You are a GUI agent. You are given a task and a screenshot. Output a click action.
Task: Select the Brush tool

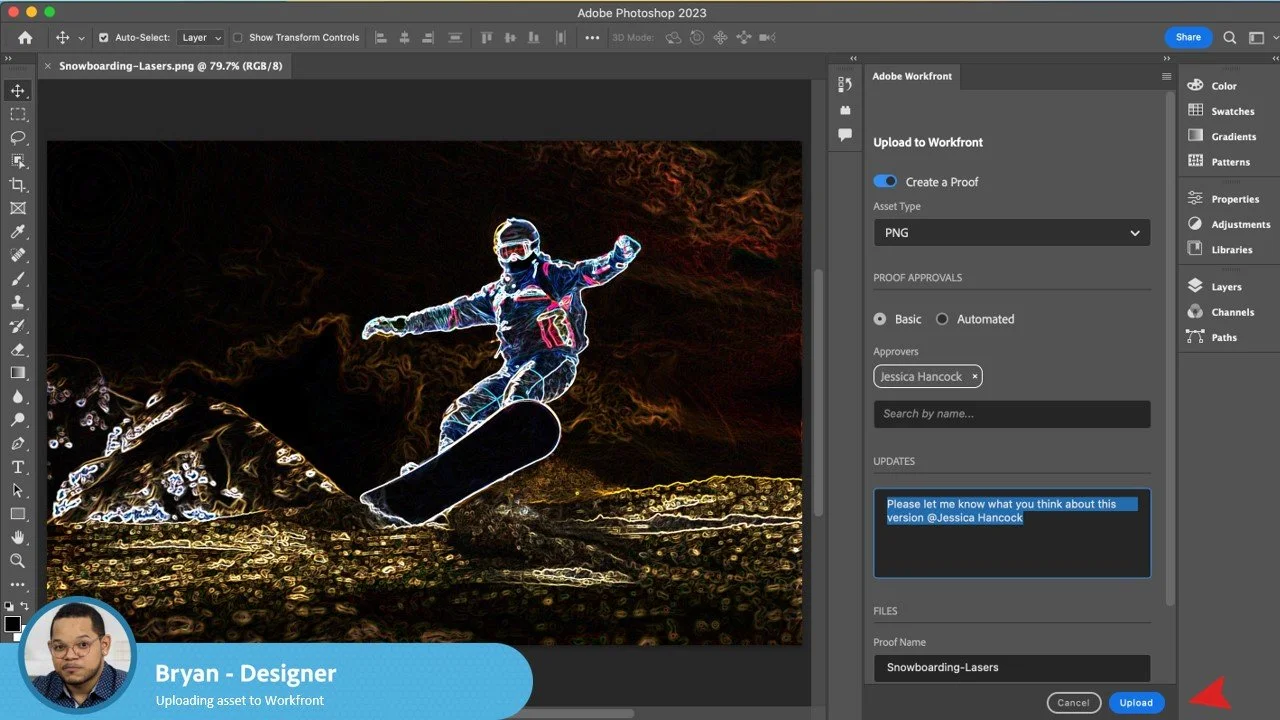tap(18, 279)
